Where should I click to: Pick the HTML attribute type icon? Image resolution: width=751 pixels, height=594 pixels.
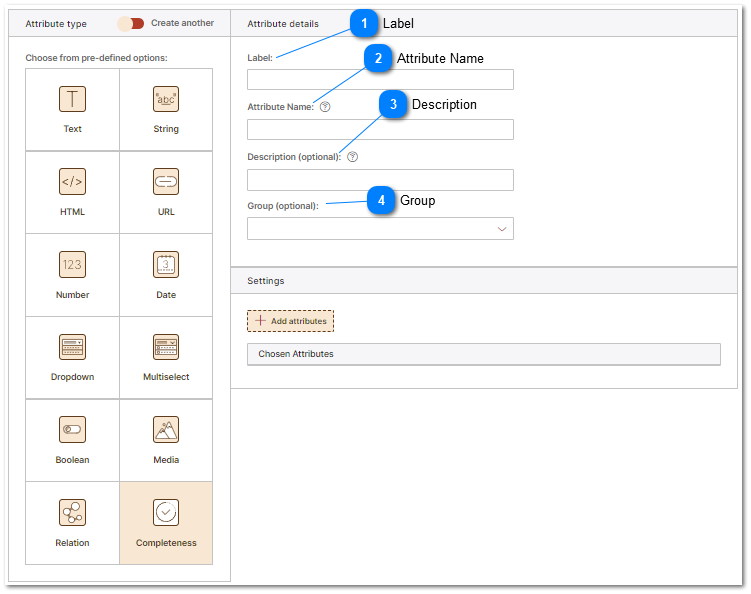click(x=72, y=182)
